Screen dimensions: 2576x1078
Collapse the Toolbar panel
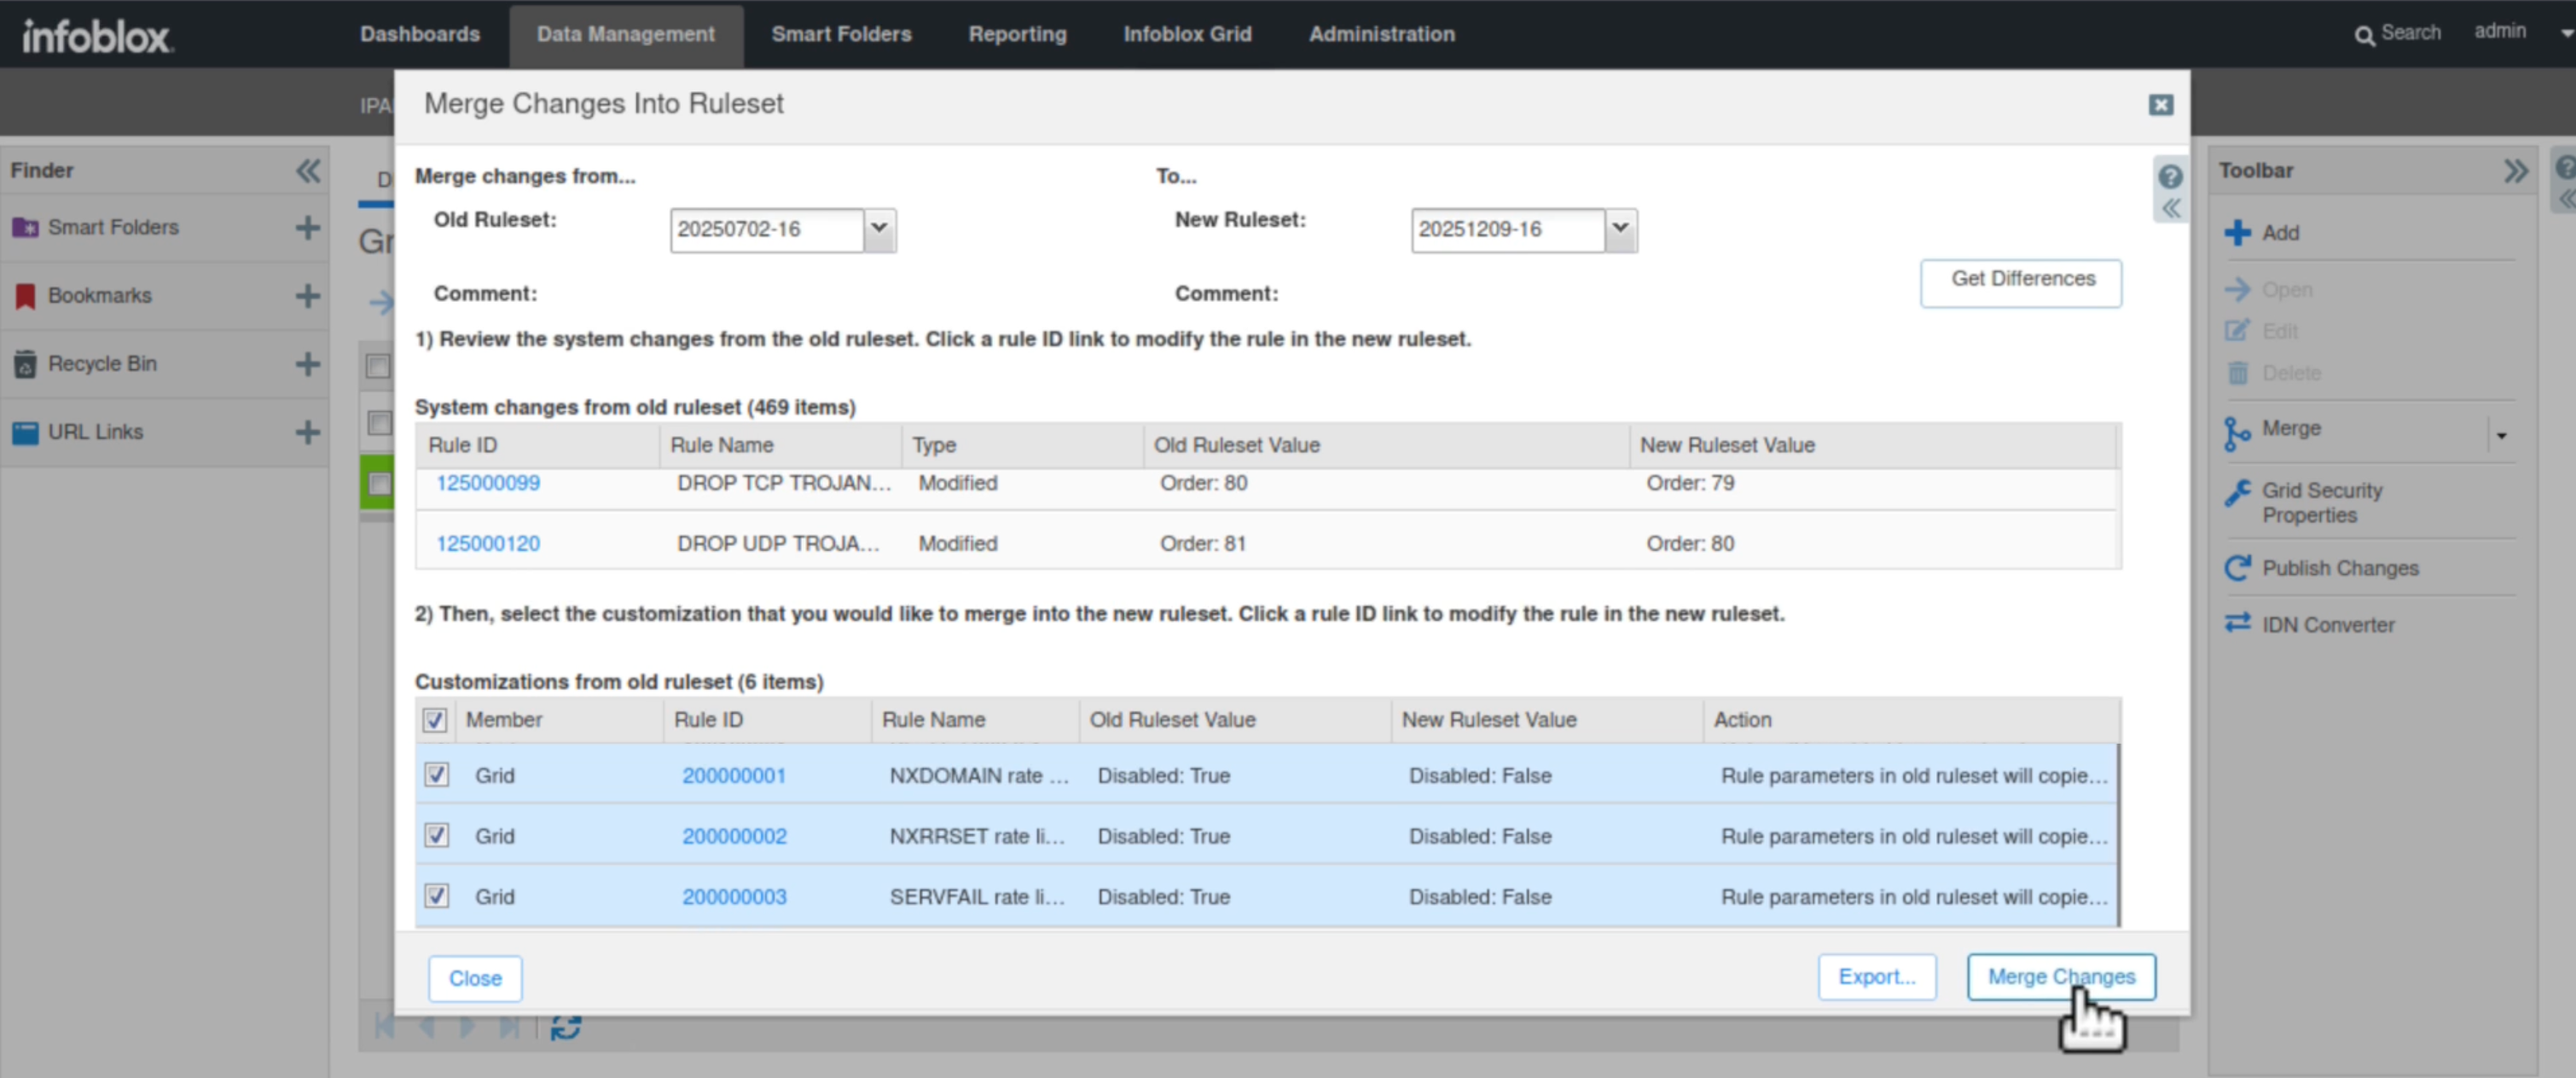click(x=2515, y=171)
